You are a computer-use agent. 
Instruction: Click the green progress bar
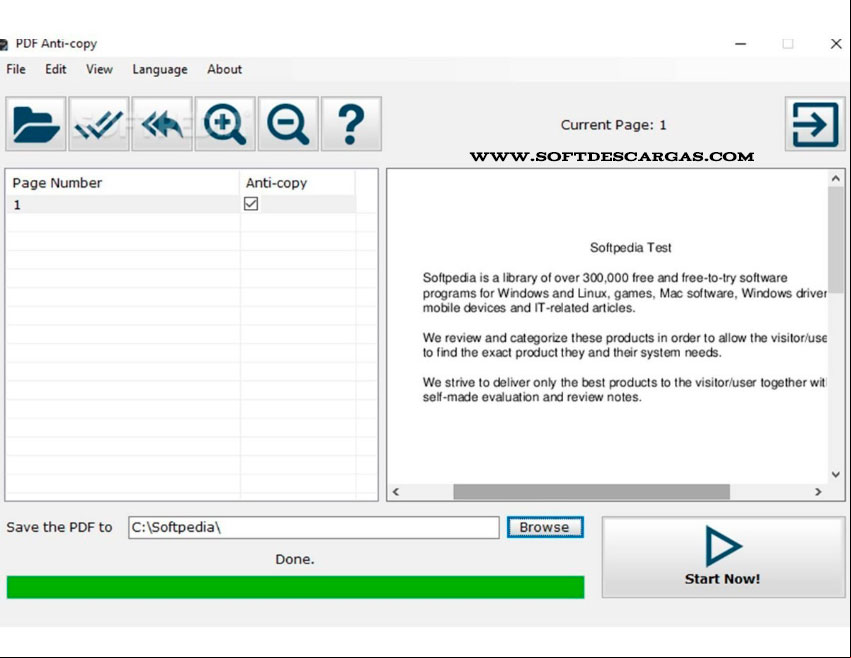(295, 587)
